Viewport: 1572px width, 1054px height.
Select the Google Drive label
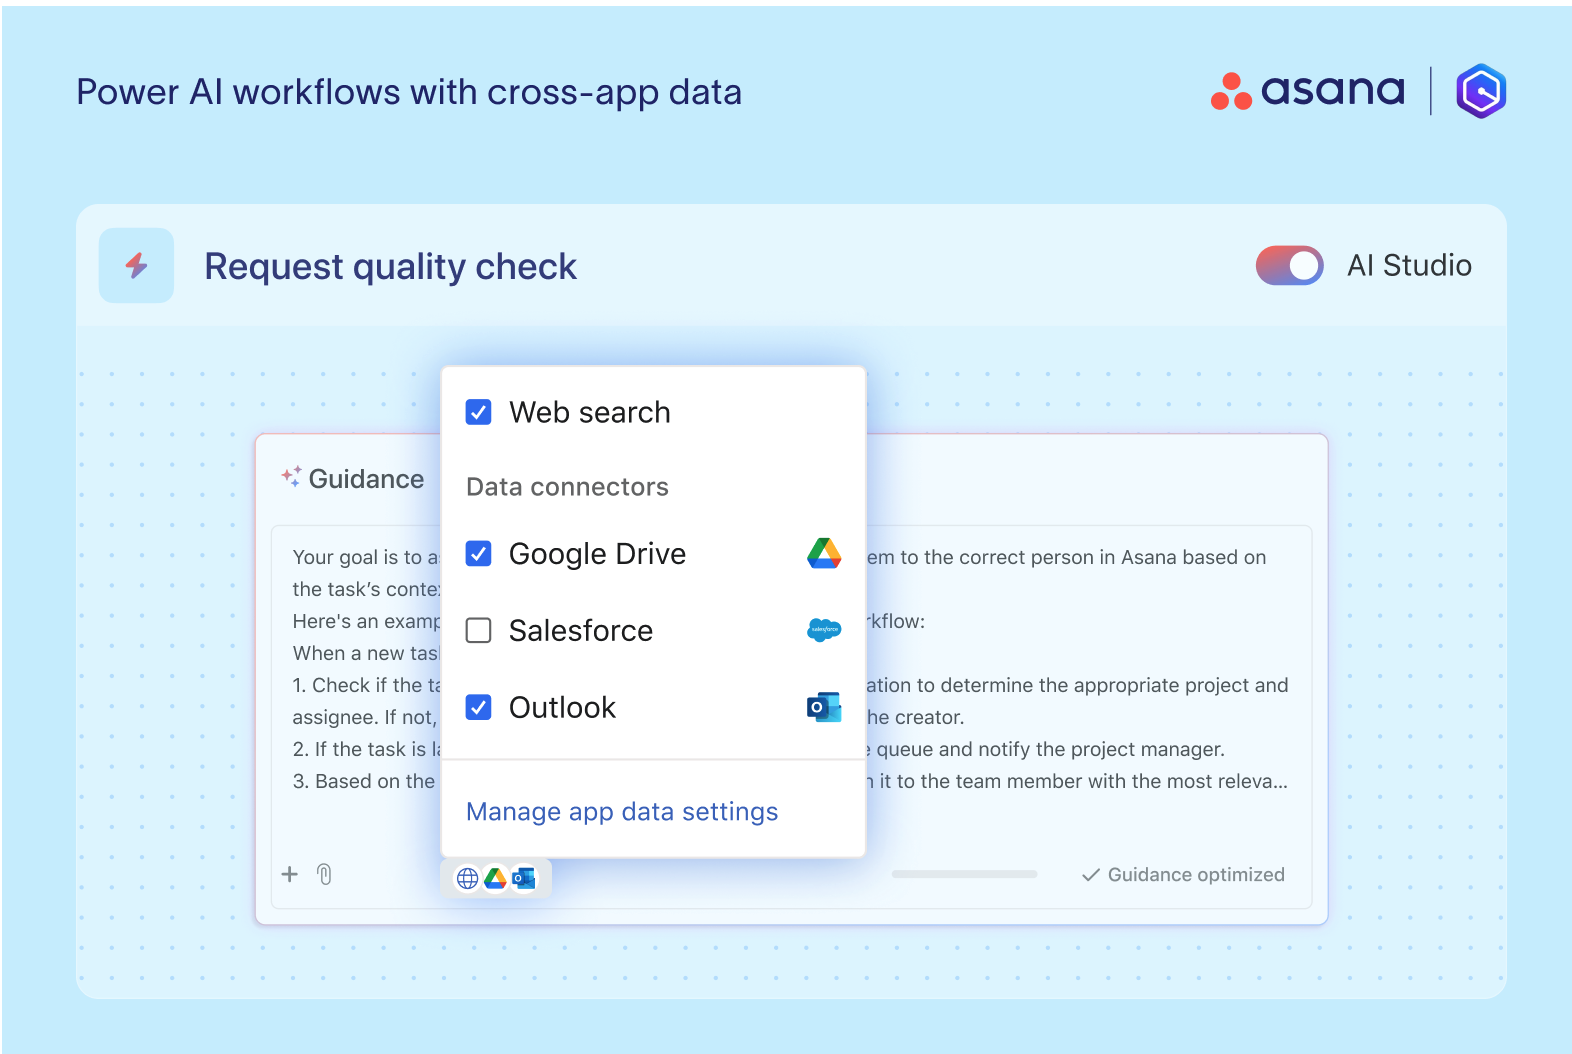click(x=597, y=554)
